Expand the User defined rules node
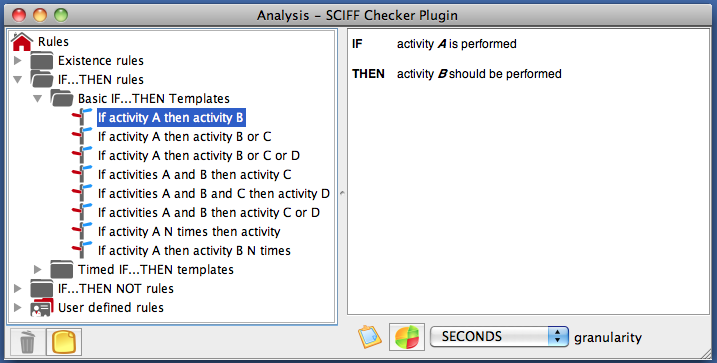 [17, 307]
